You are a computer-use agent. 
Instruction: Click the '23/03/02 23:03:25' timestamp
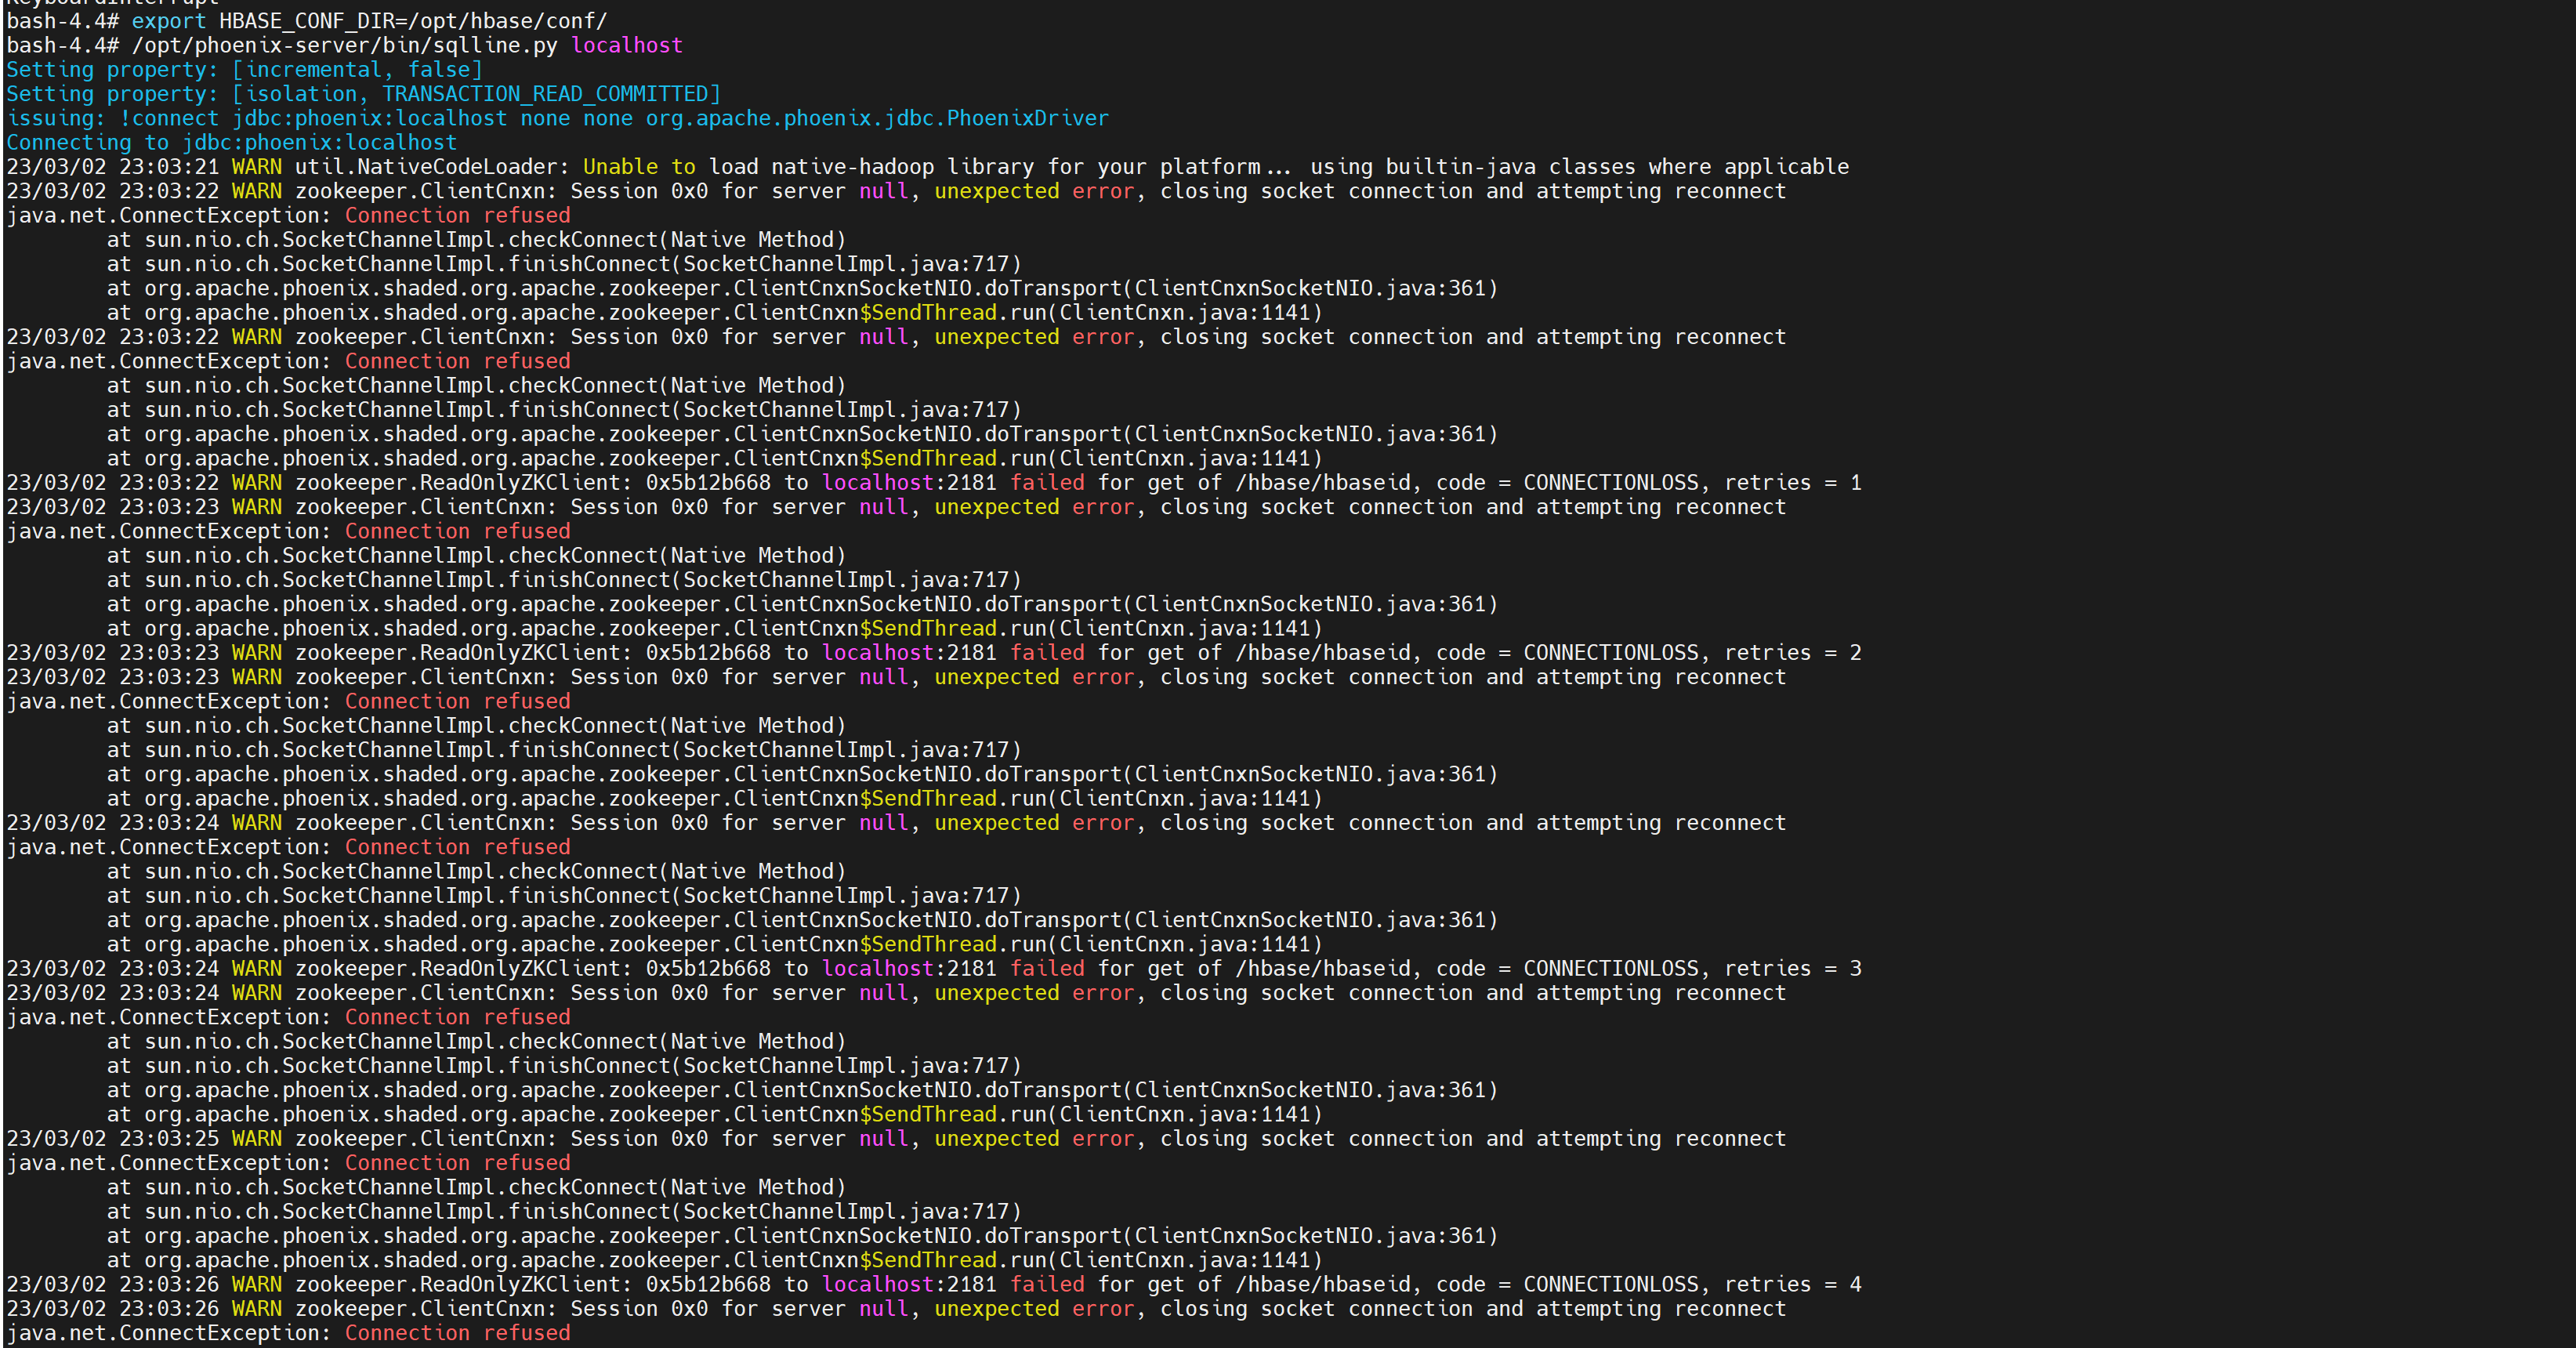click(113, 1139)
